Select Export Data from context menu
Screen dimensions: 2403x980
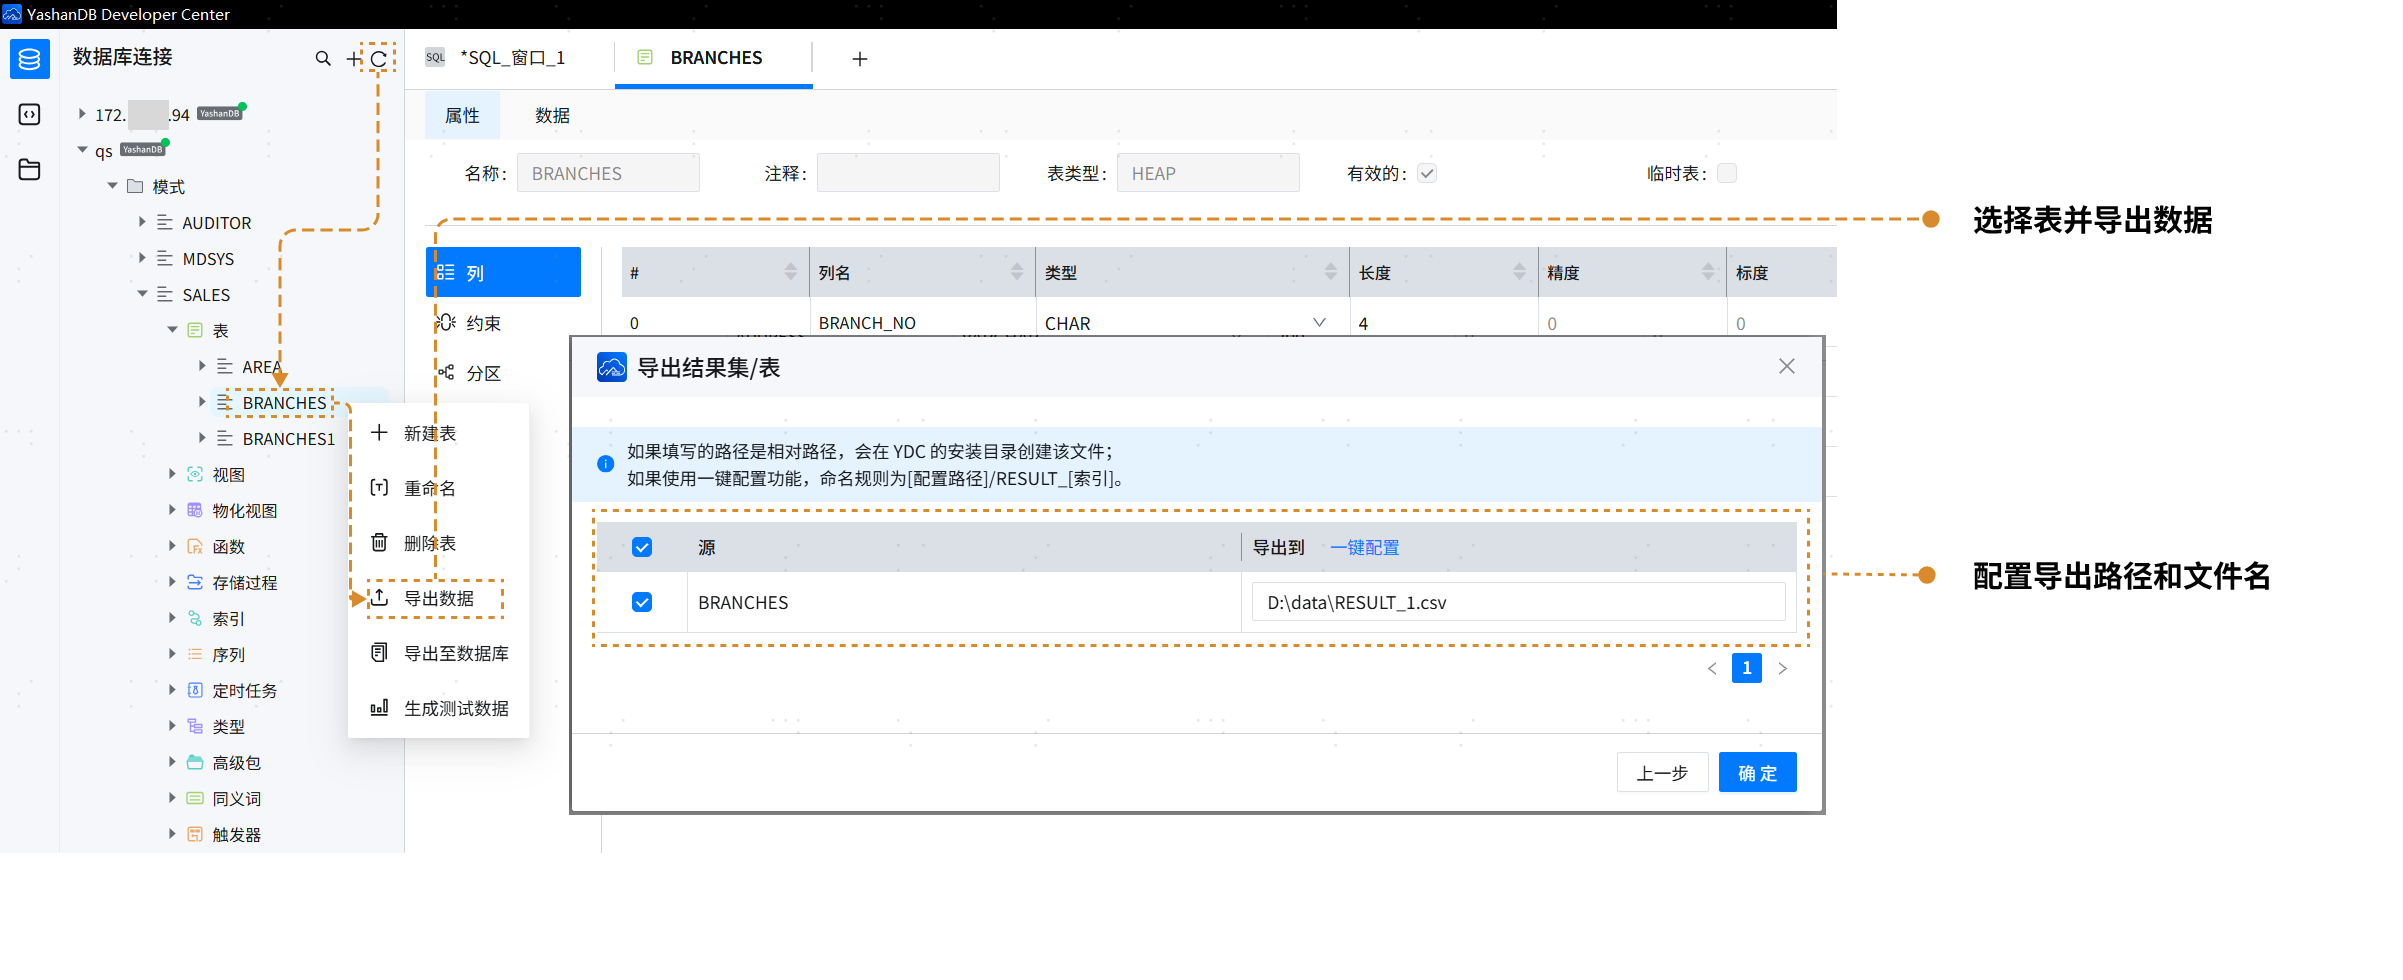pos(438,598)
